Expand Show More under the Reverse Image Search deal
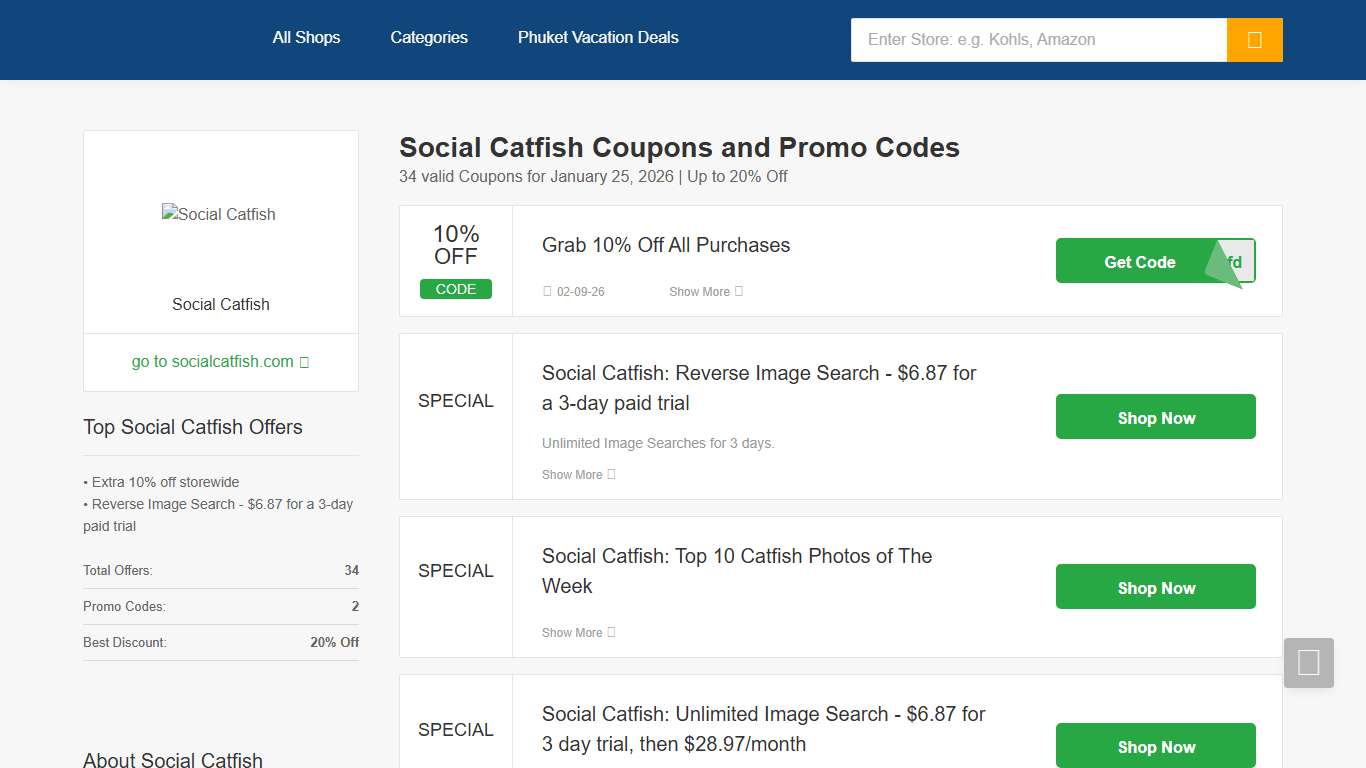 click(x=578, y=474)
